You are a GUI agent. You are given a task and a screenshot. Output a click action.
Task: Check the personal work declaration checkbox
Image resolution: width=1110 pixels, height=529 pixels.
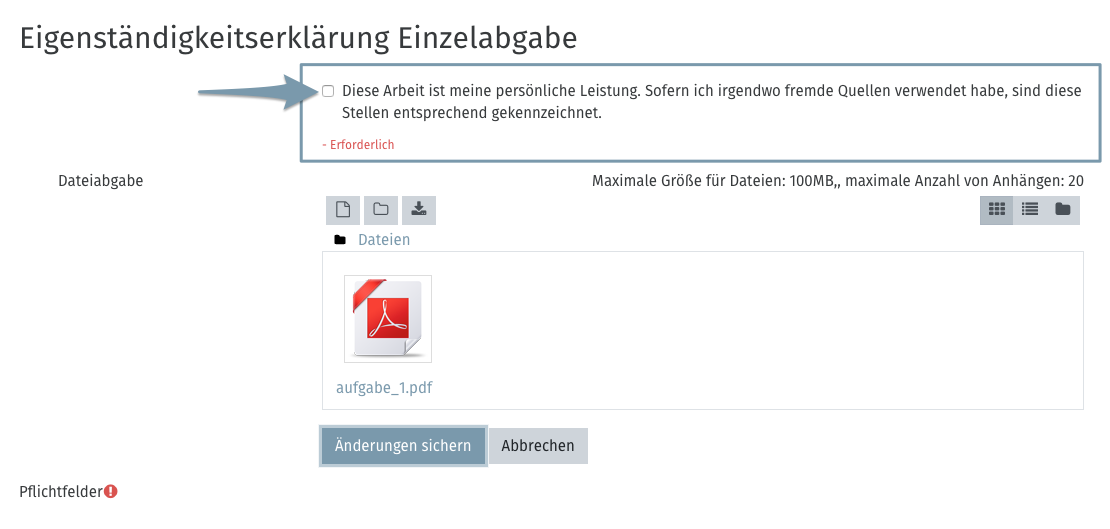click(328, 91)
